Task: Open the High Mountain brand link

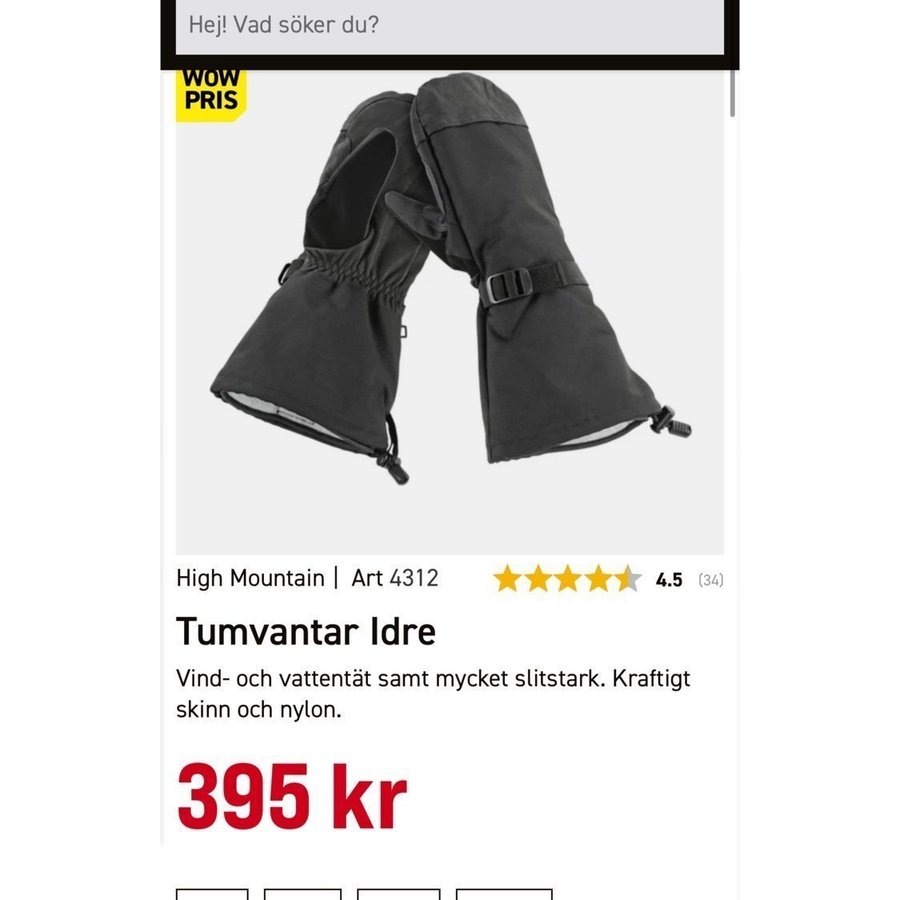Action: coord(250,578)
